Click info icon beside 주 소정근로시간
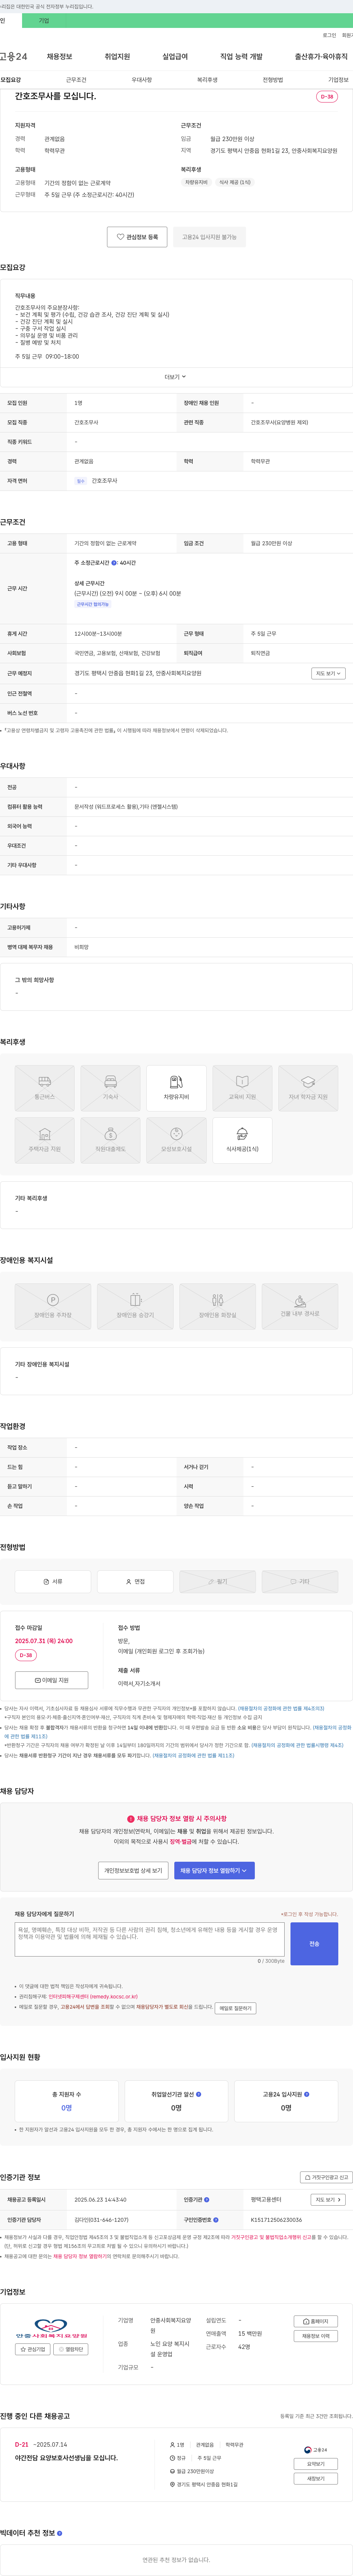This screenshot has width=353, height=2576. [114, 563]
